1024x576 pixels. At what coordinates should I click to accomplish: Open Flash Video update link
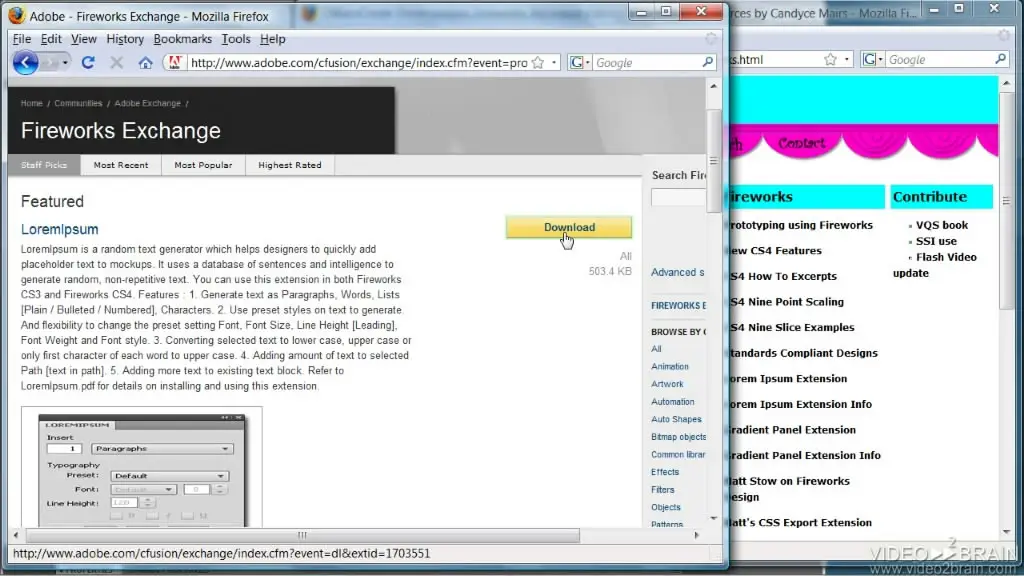tap(935, 265)
